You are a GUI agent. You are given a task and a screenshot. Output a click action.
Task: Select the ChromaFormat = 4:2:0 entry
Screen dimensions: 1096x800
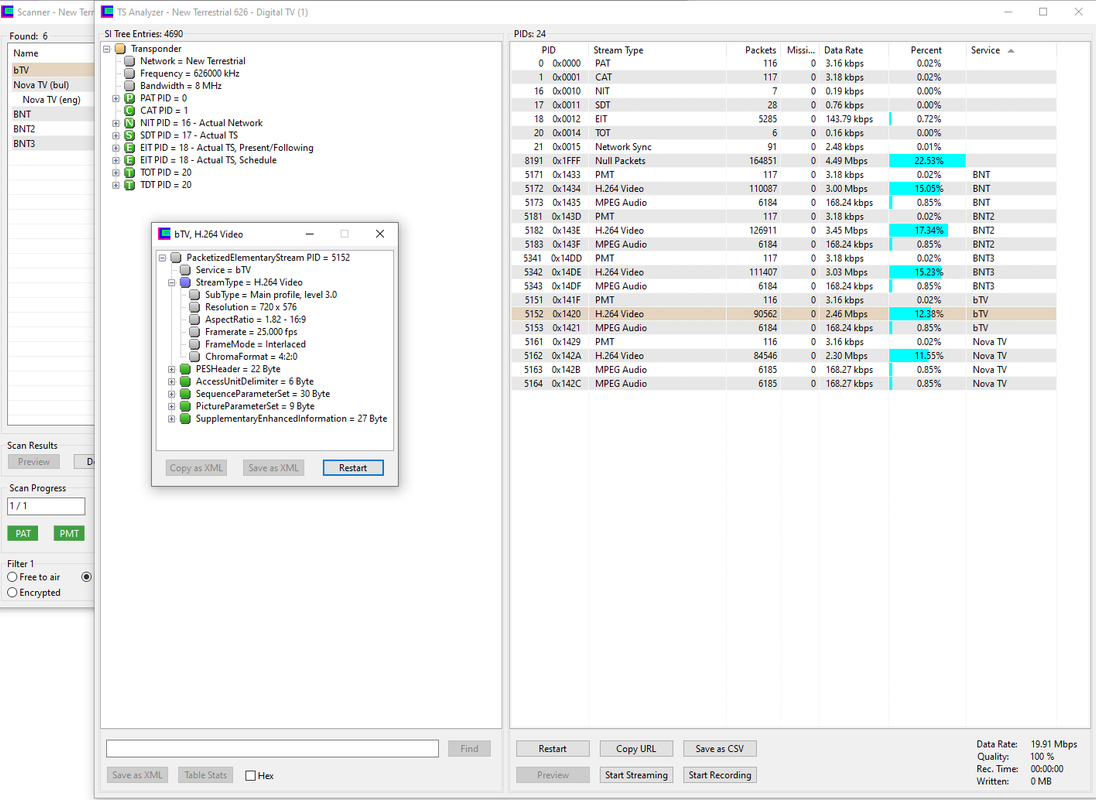click(251, 357)
